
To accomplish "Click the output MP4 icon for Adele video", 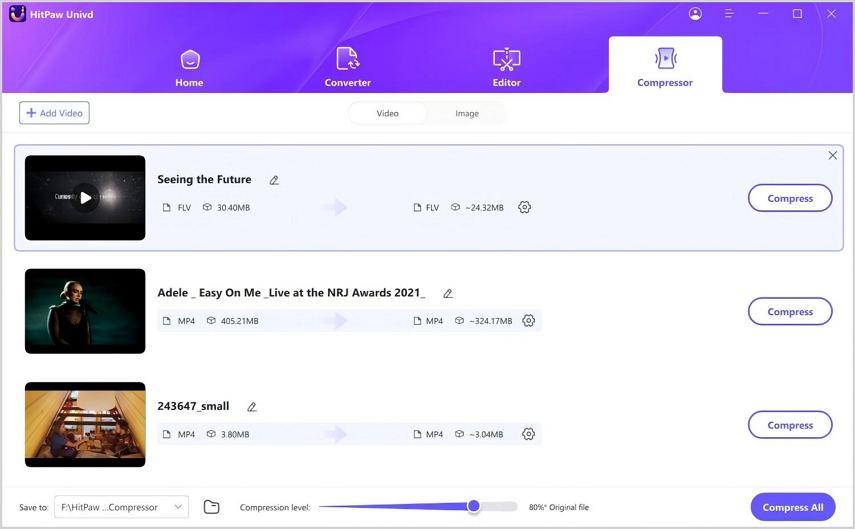I will 417,321.
